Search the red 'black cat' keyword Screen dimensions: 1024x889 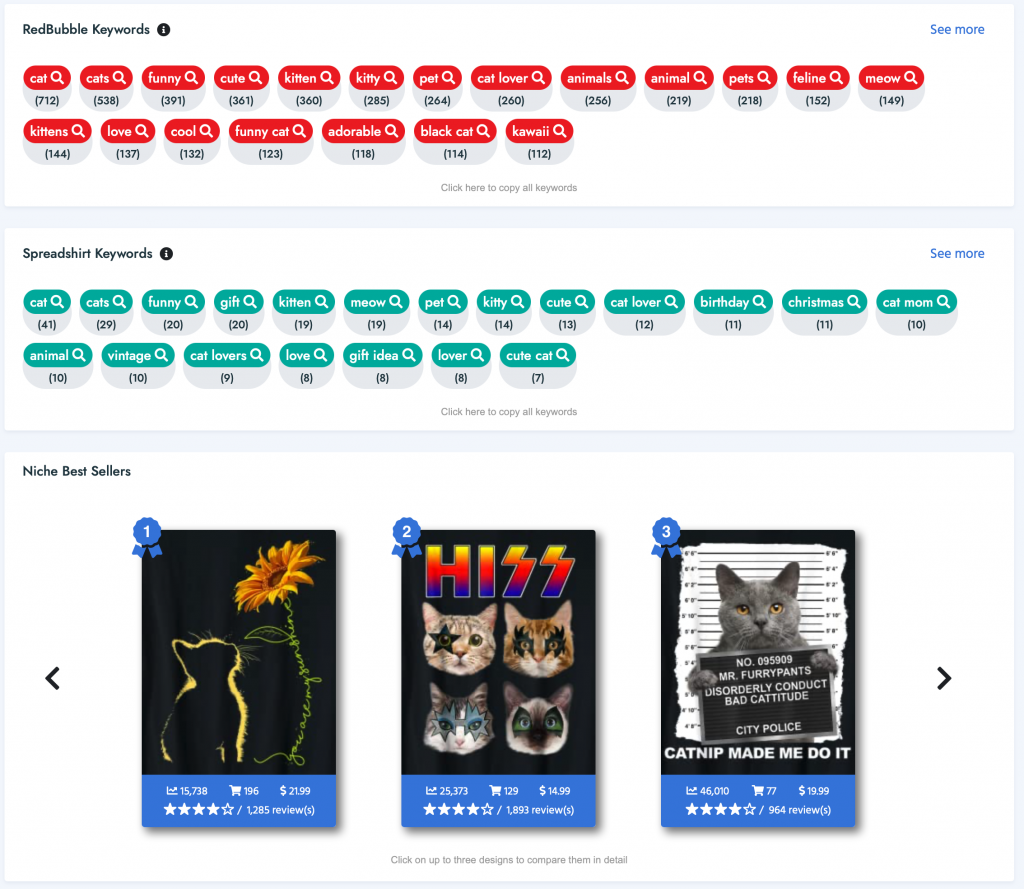click(x=455, y=131)
